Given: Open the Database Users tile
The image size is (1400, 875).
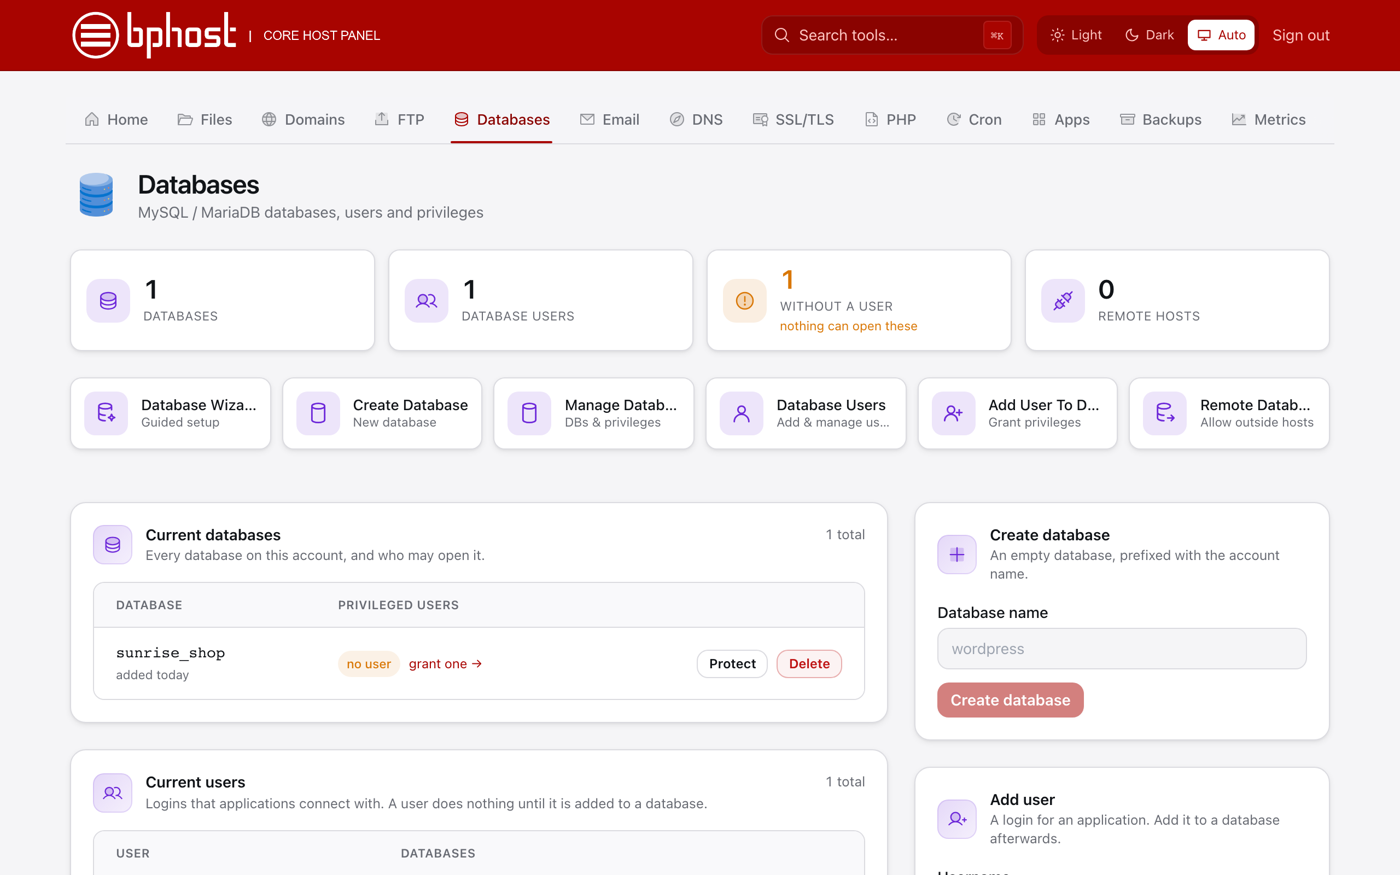Looking at the screenshot, I should [x=806, y=413].
